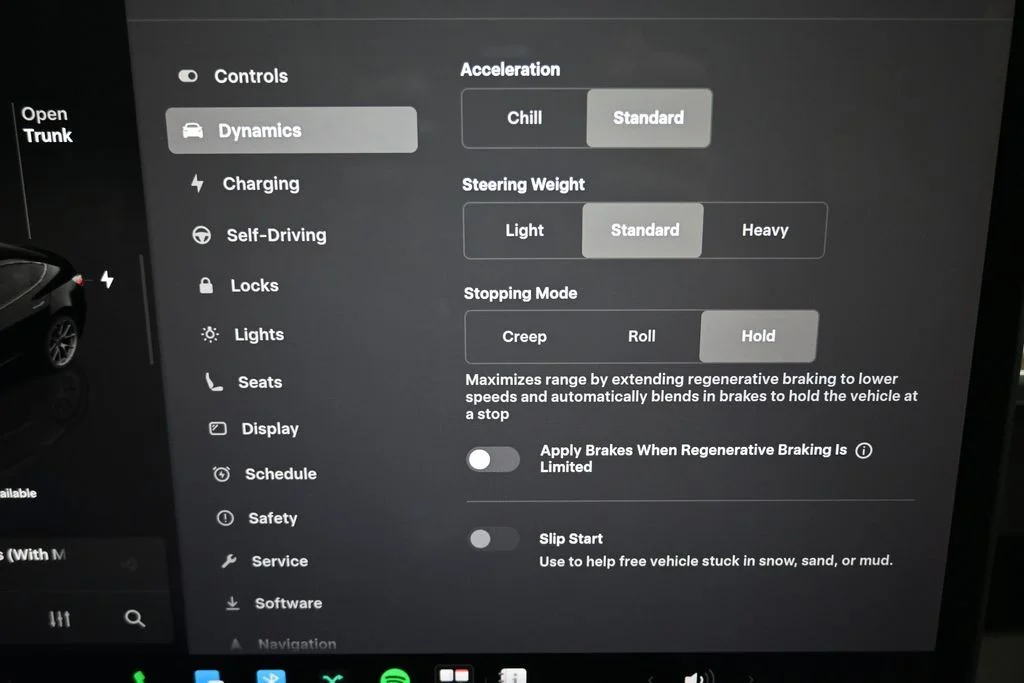Click the seat icon beside Seats
This screenshot has height=683, width=1024.
click(x=214, y=382)
